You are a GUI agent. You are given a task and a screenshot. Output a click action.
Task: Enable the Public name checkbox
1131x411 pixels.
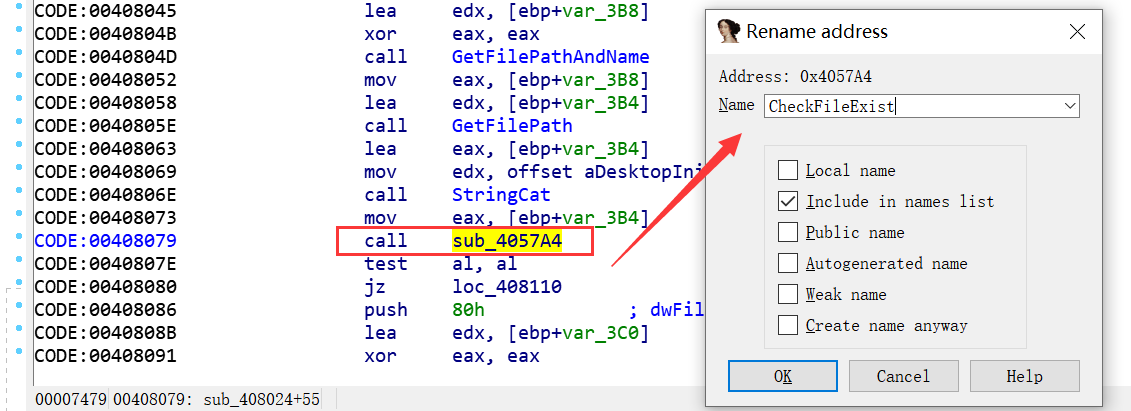click(x=788, y=232)
